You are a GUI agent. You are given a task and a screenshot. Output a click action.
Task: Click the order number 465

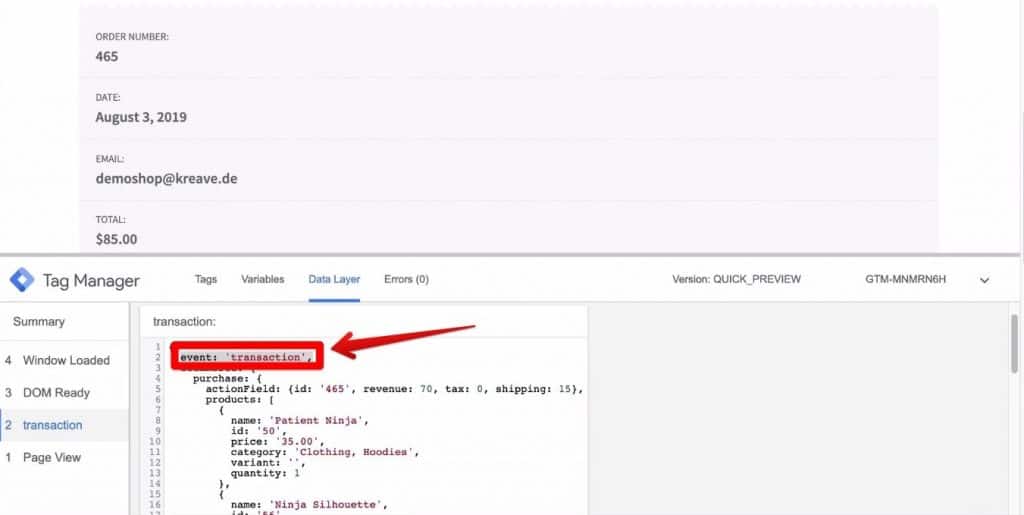click(107, 56)
